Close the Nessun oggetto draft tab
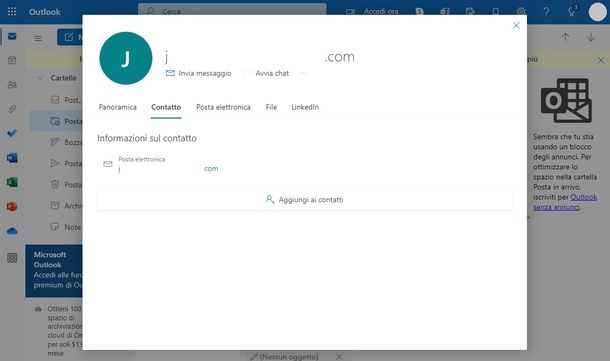This screenshot has width=610, height=361. tap(339, 356)
